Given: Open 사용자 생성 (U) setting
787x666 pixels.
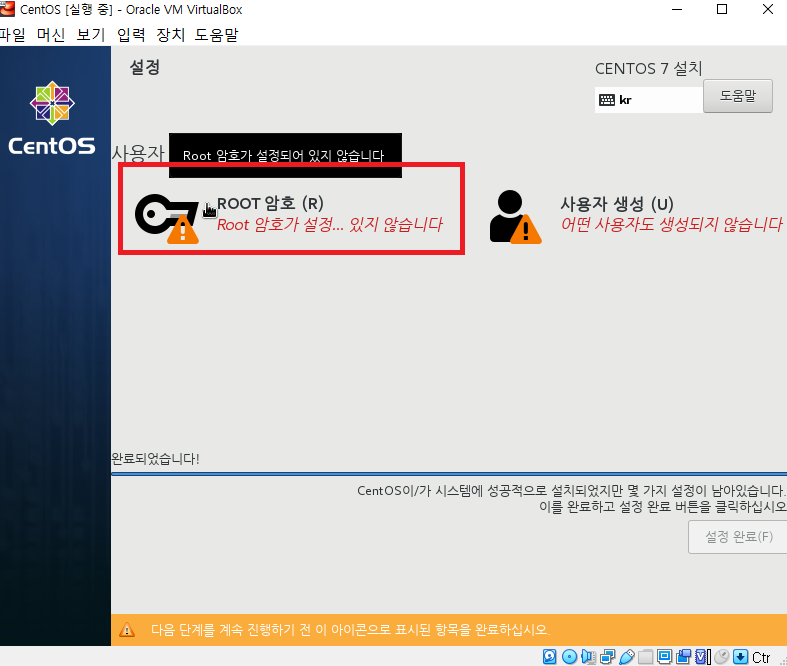Looking at the screenshot, I should (x=635, y=215).
